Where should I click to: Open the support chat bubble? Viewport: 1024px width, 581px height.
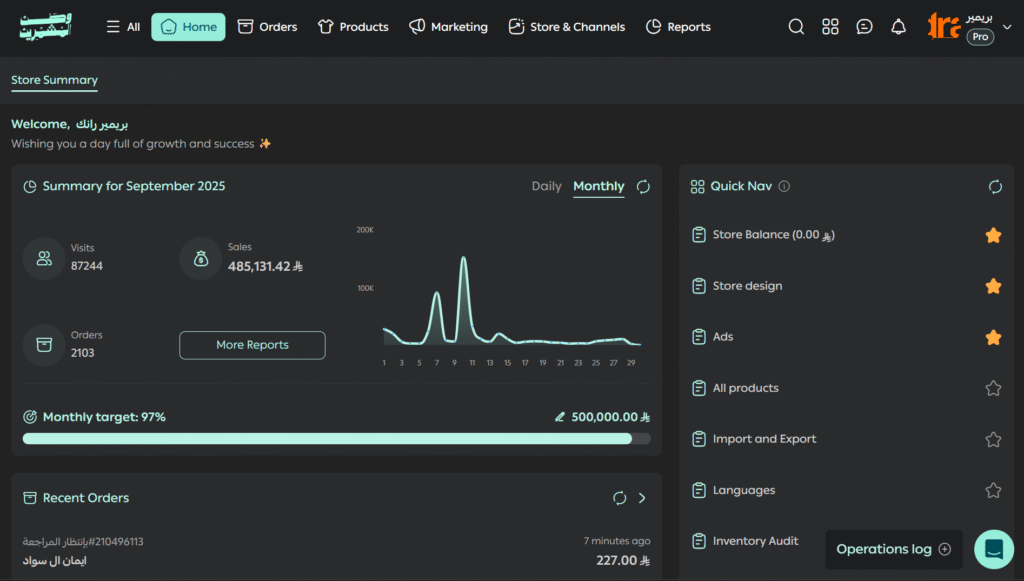click(x=994, y=549)
